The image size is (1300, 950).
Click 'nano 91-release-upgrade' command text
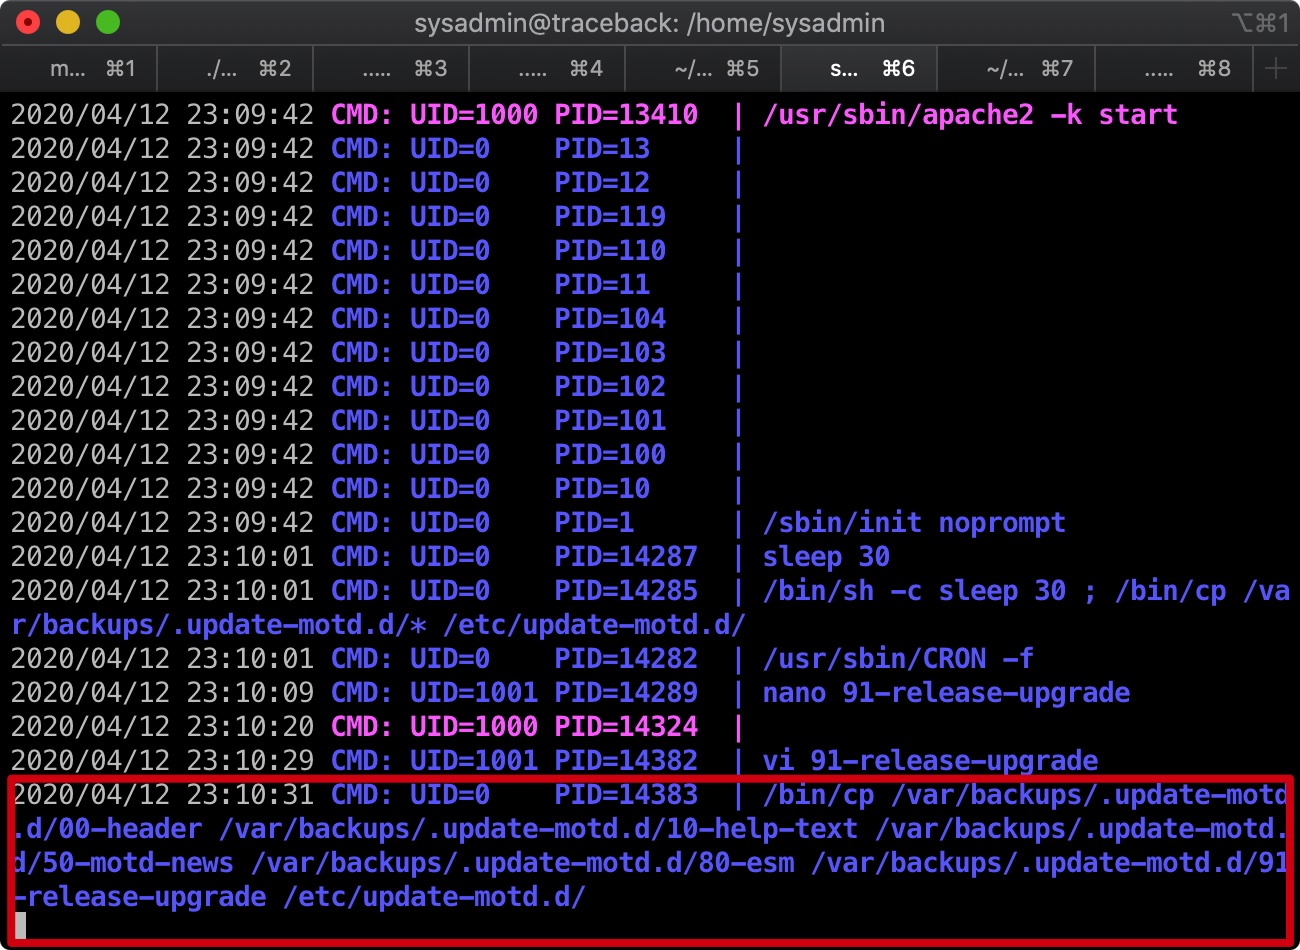946,693
